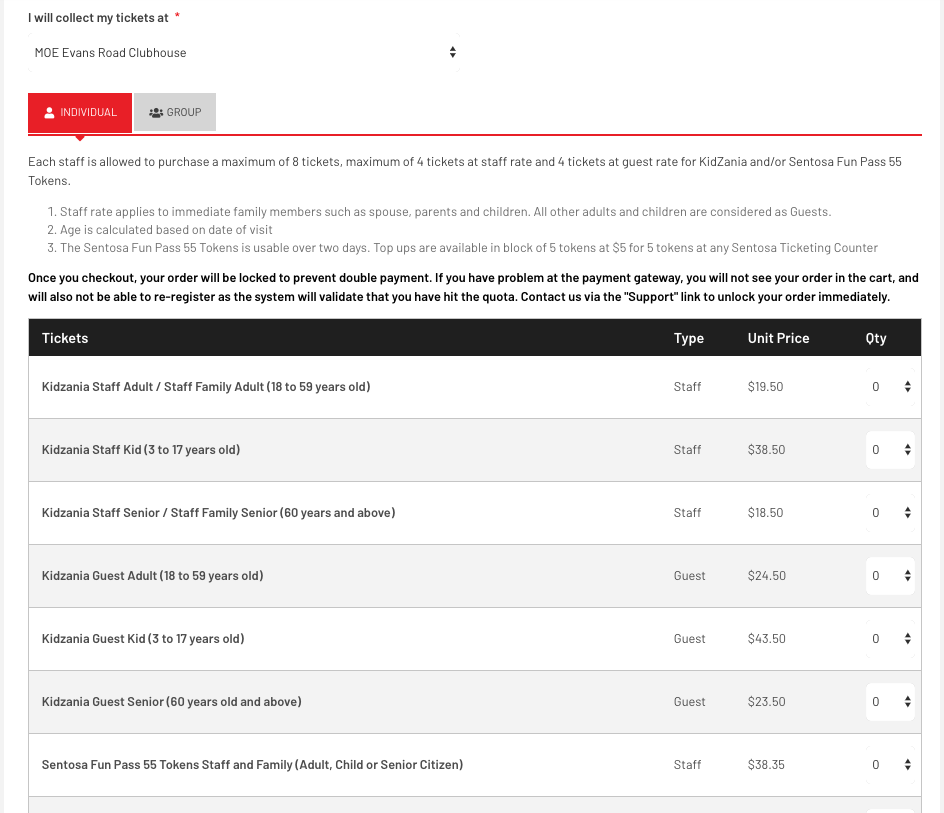Click Staff type in Kidzania Staff Adult row
Viewport: 944px width, 813px height.
pyautogui.click(x=687, y=387)
